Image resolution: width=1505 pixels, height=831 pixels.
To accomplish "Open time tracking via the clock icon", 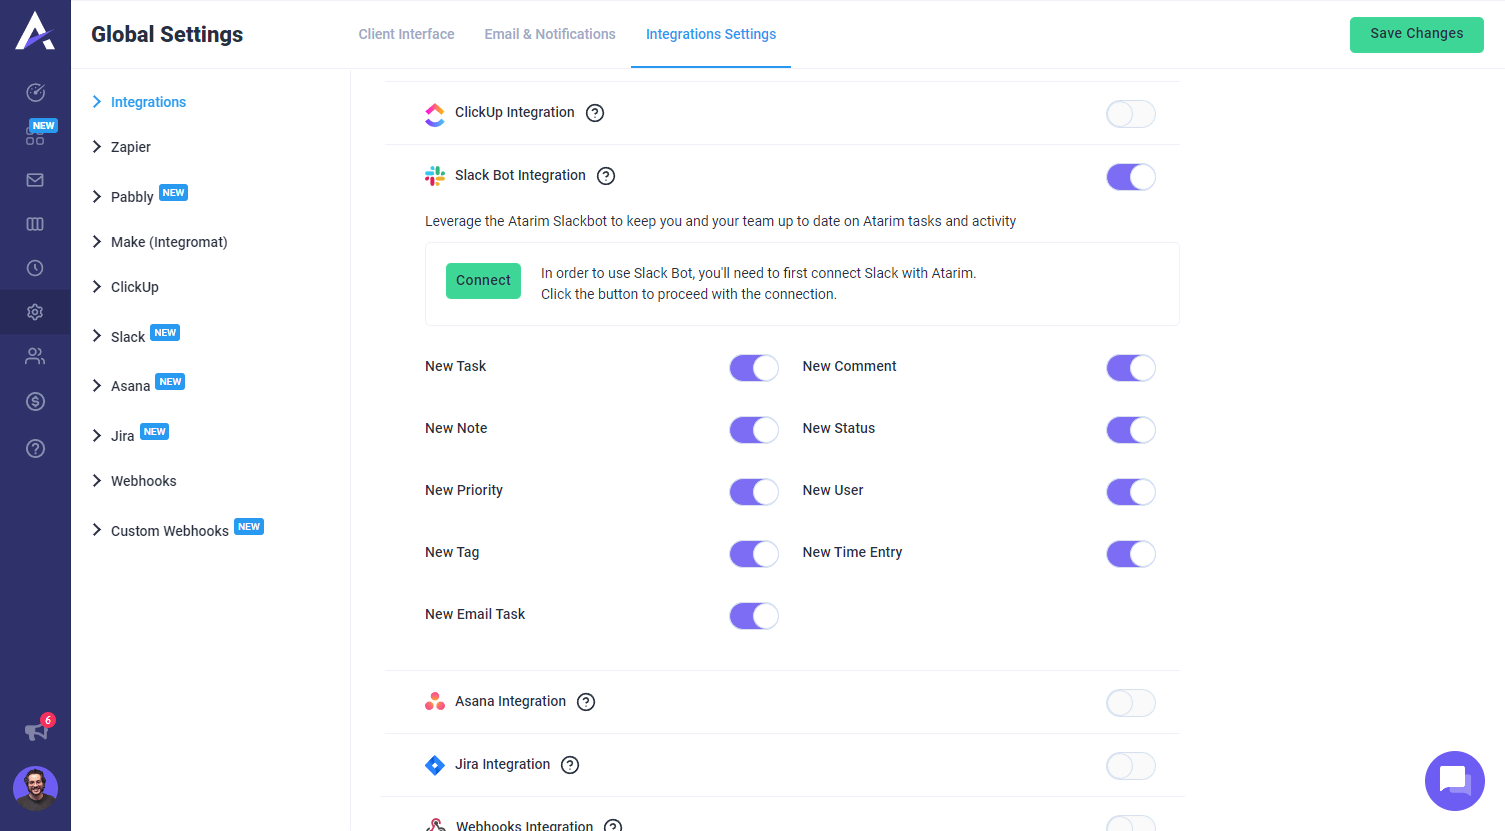I will [35, 268].
